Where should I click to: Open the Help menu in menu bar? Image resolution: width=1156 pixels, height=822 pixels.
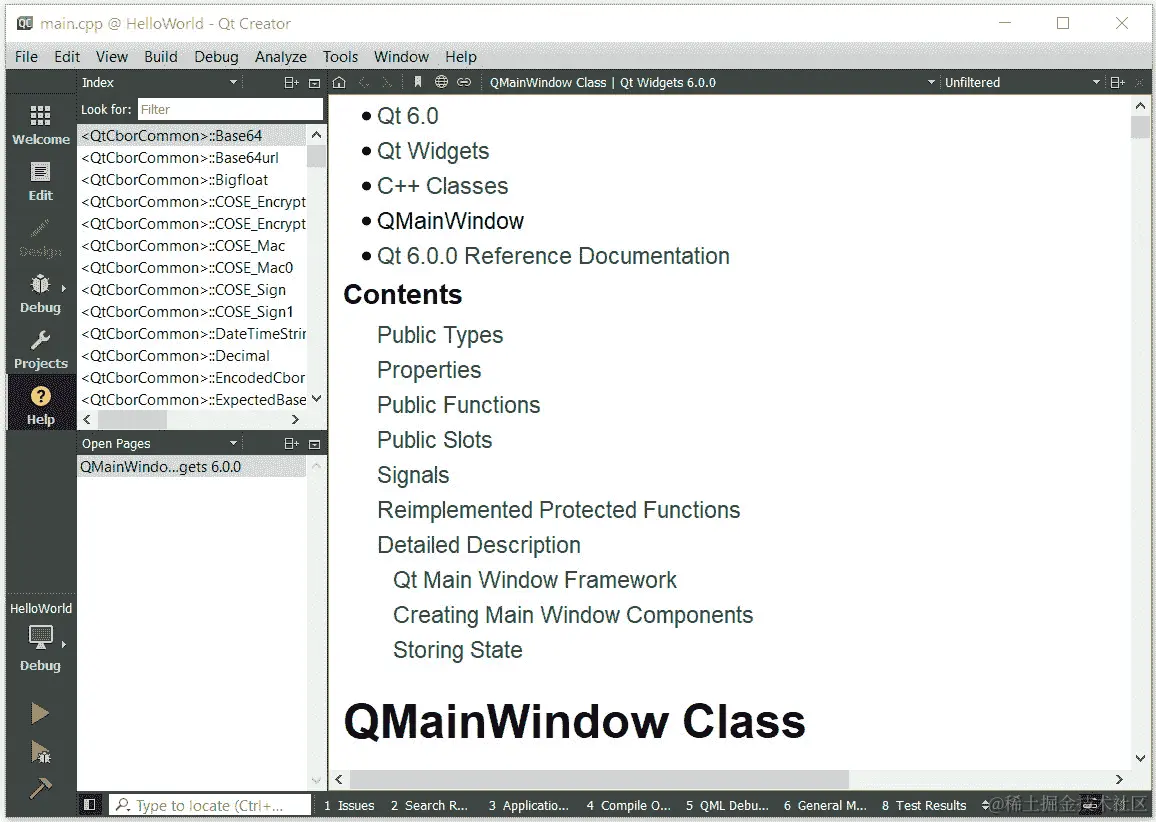[x=461, y=57]
